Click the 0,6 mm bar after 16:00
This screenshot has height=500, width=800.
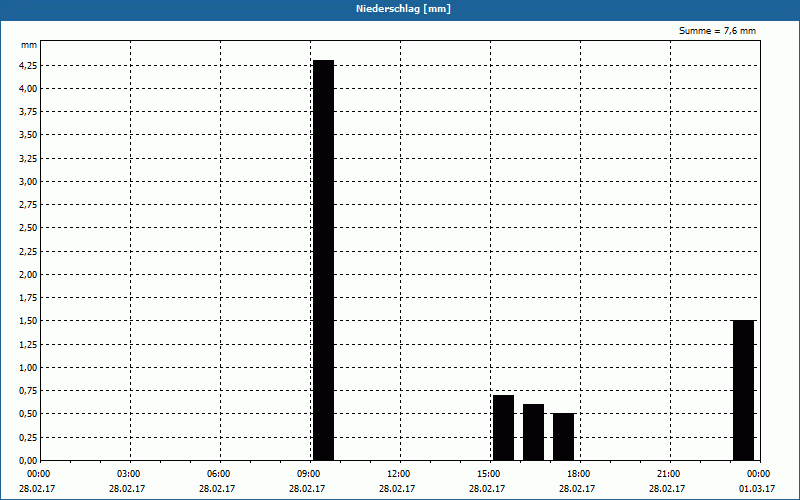tap(533, 432)
